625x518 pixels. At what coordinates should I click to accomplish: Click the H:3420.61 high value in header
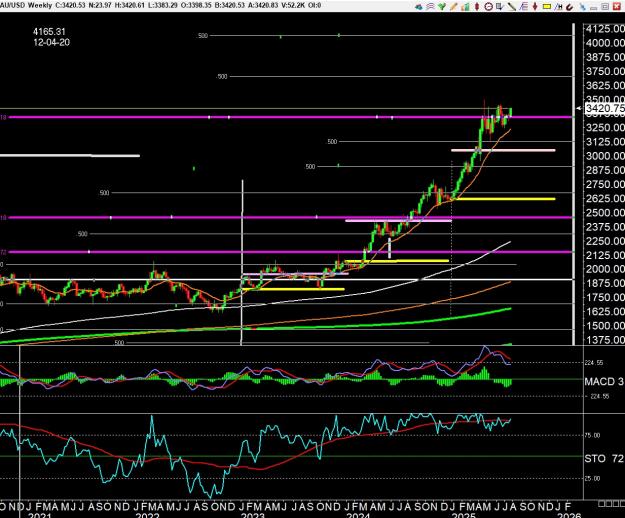(129, 5)
